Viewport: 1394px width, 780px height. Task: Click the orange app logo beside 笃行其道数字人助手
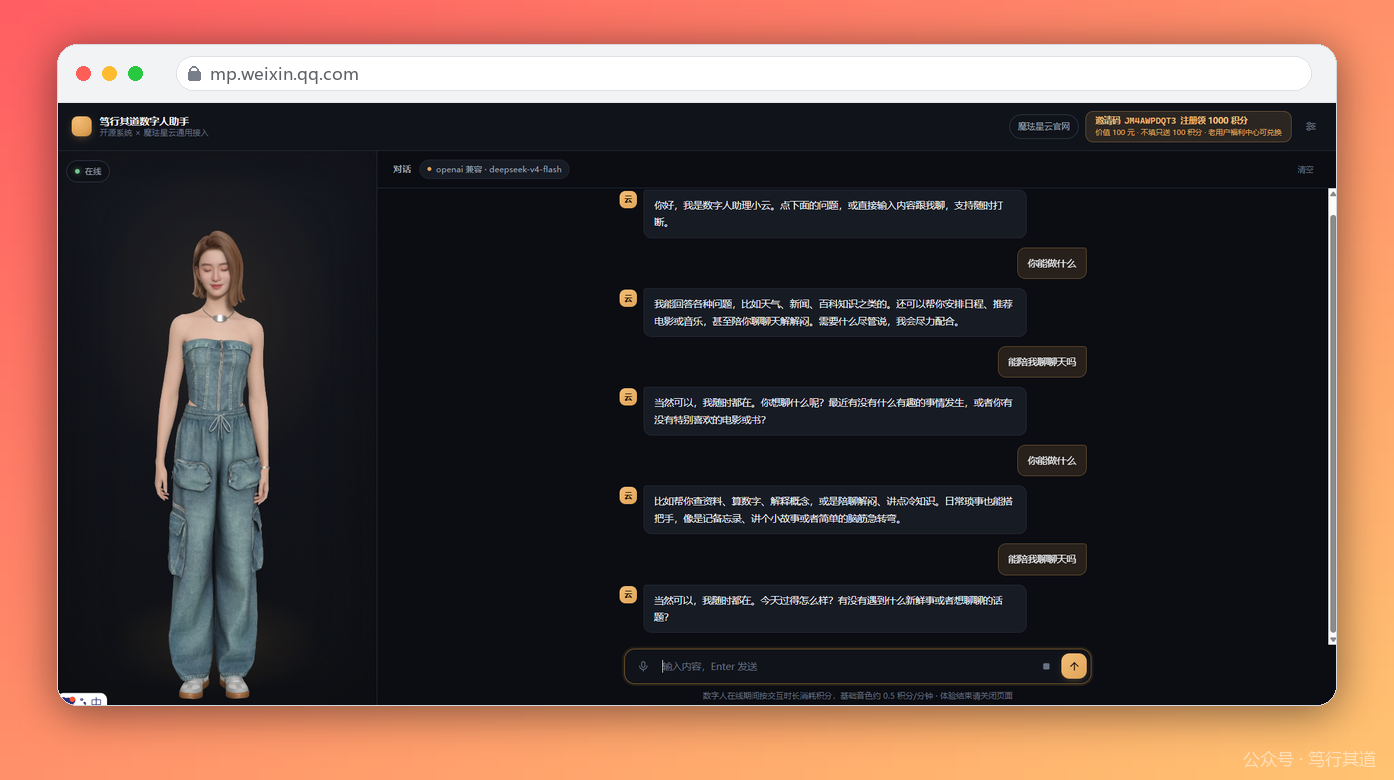coord(82,126)
